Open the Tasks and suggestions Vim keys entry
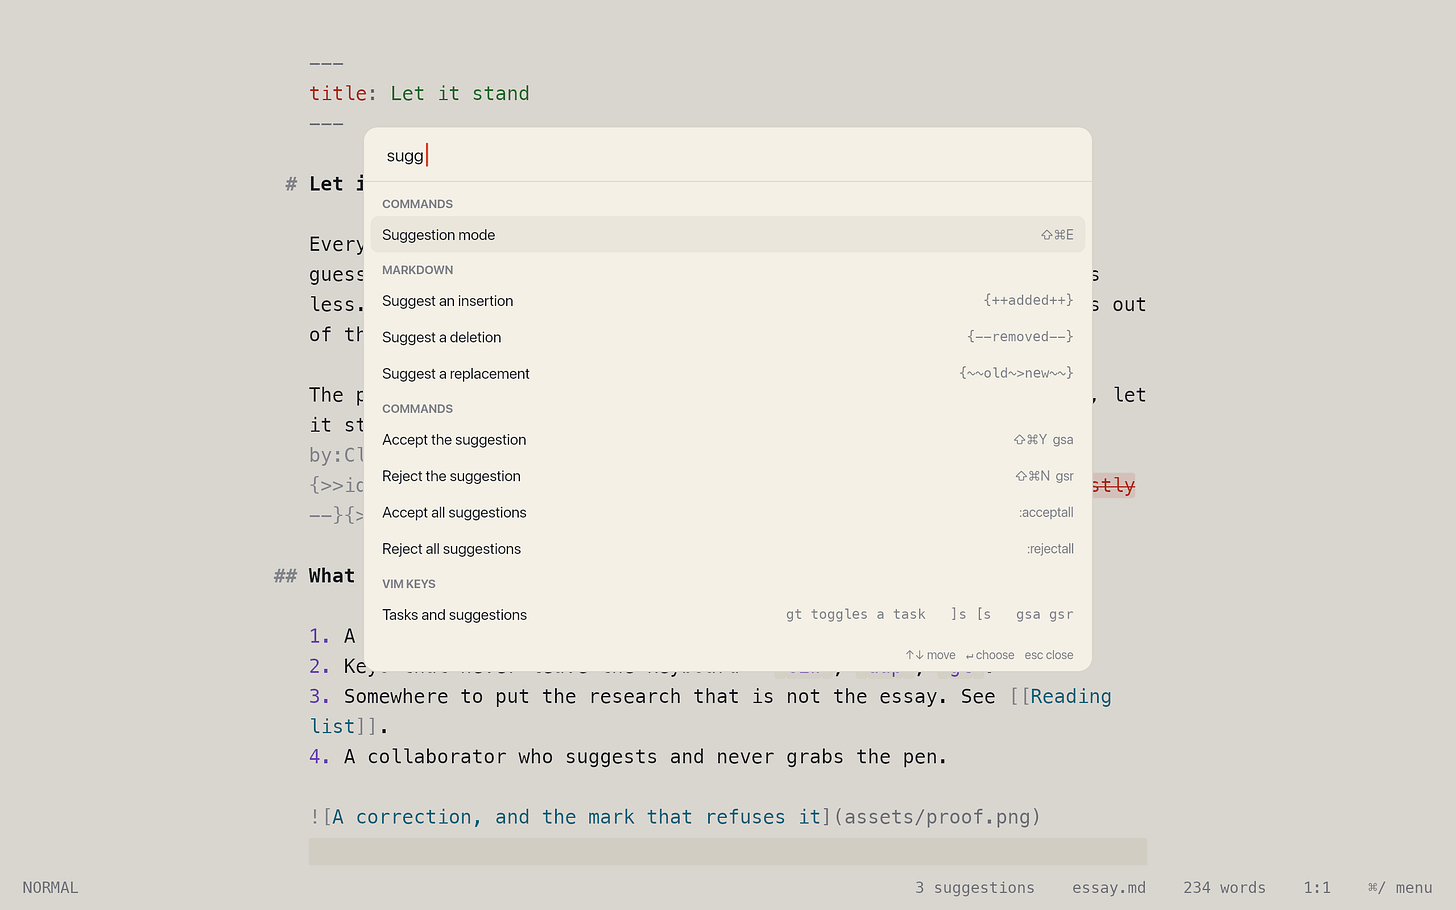Image resolution: width=1456 pixels, height=910 pixels. click(x=727, y=615)
